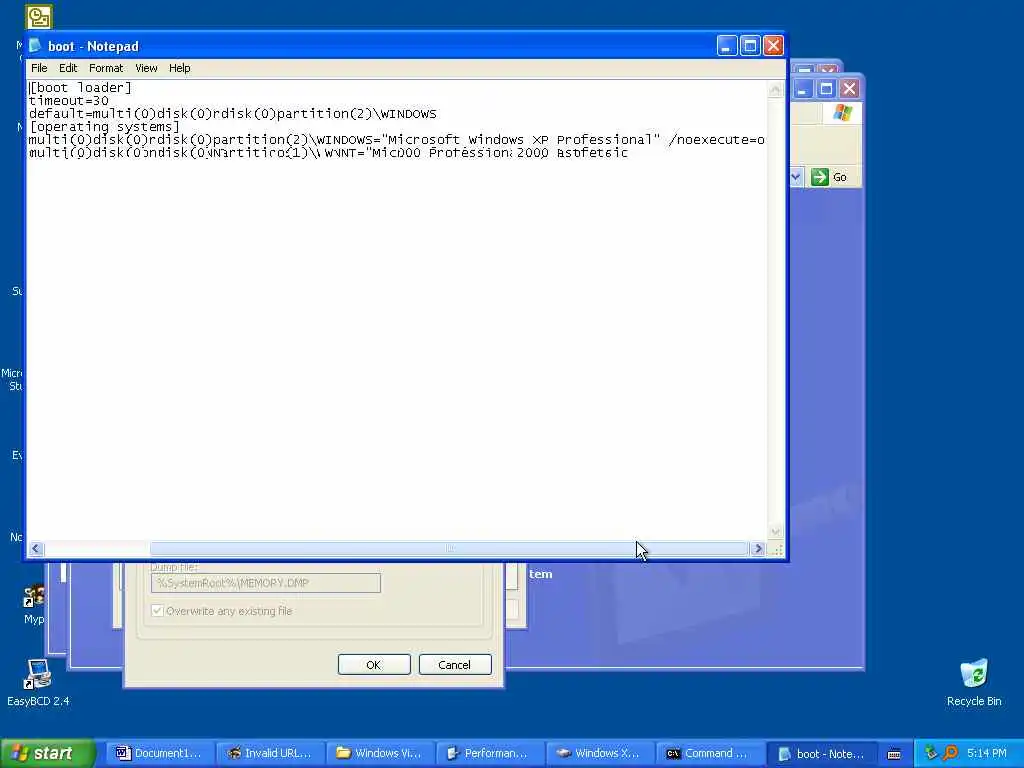Click the vertical scrollbar up arrow in Notepad
The height and width of the screenshot is (768, 1024).
[775, 89]
